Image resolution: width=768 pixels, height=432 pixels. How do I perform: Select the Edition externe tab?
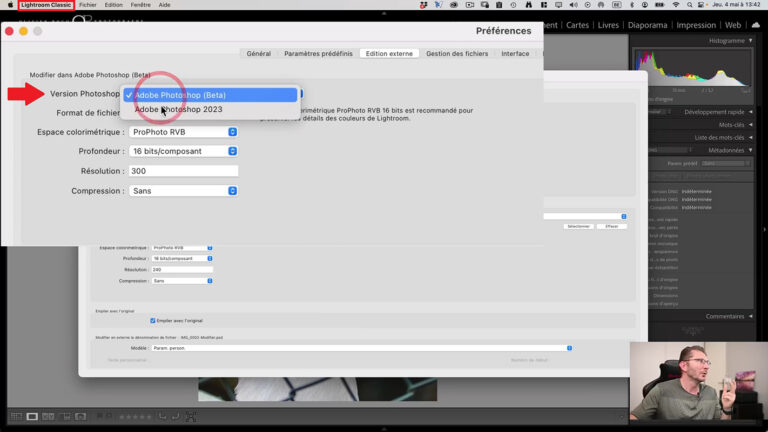point(389,53)
